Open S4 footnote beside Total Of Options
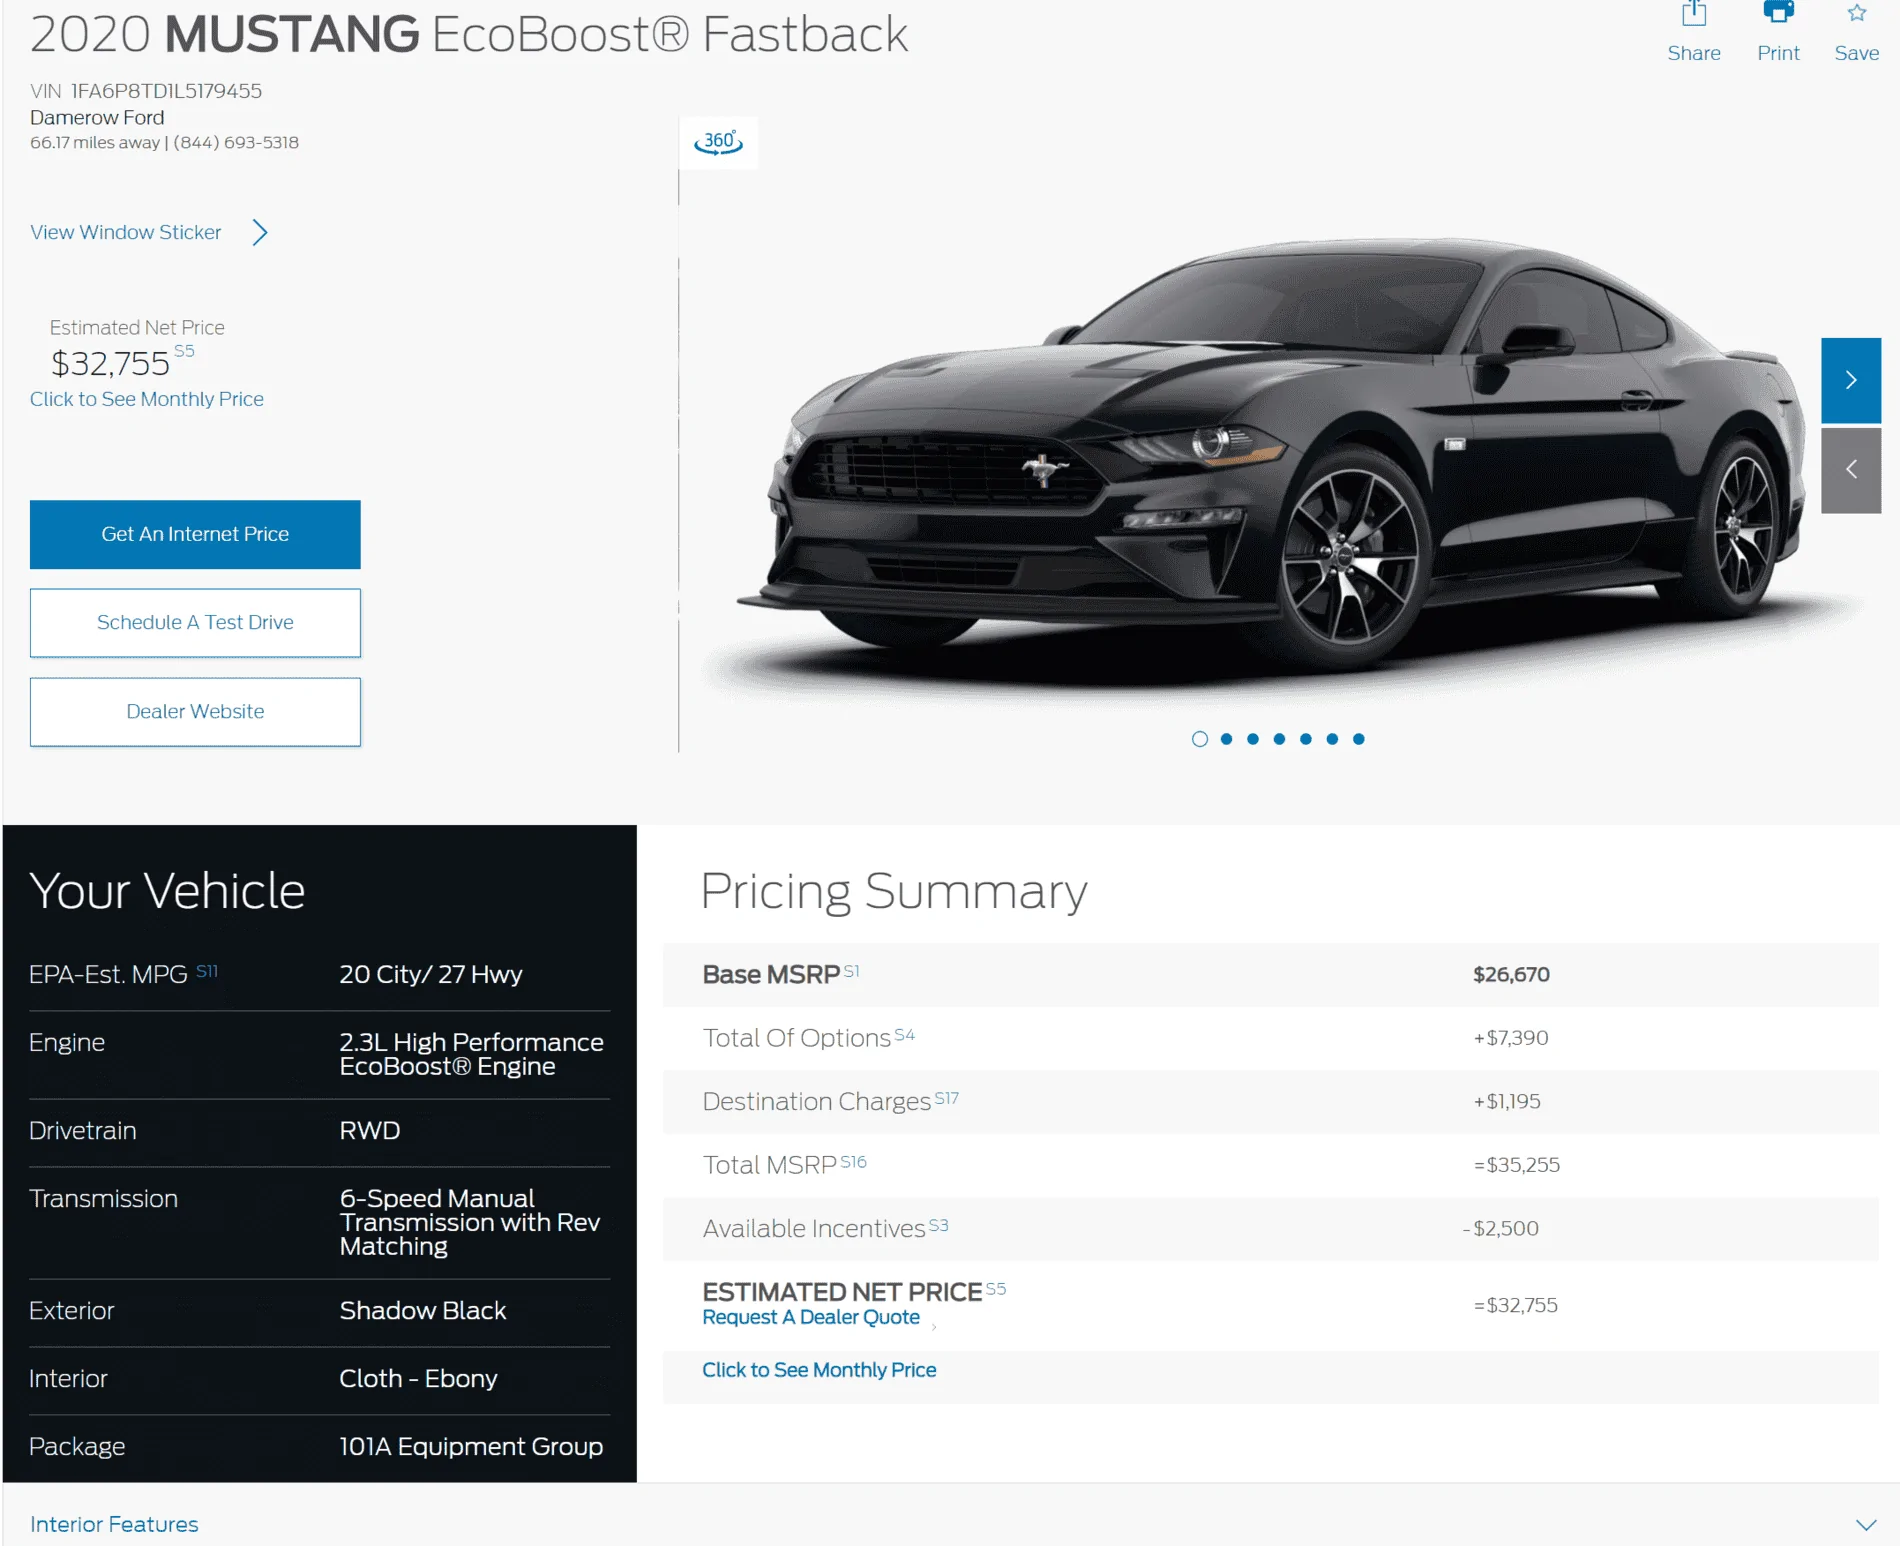The width and height of the screenshot is (1900, 1546). pos(905,1035)
